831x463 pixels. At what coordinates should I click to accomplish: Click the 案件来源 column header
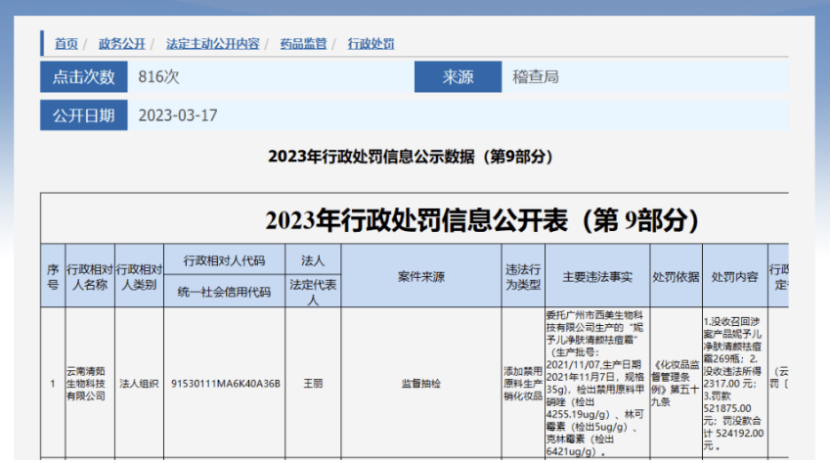(x=421, y=276)
